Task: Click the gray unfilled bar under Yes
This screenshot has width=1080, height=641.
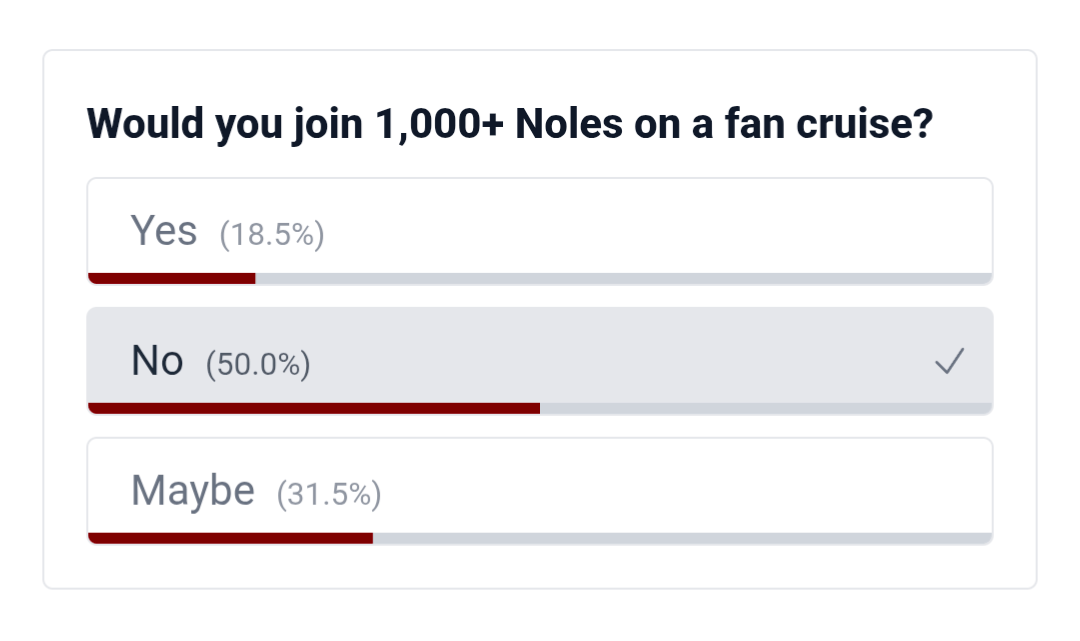Action: 623,278
